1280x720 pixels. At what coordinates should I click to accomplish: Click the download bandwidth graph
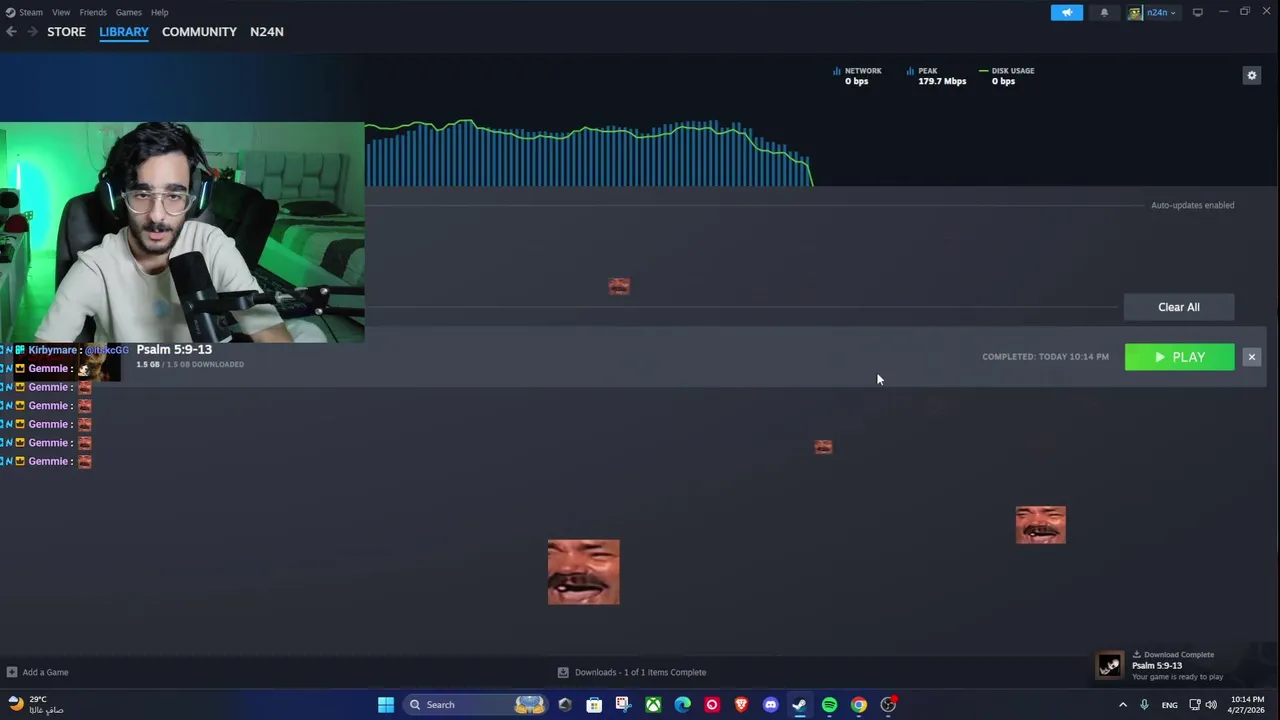pos(589,153)
